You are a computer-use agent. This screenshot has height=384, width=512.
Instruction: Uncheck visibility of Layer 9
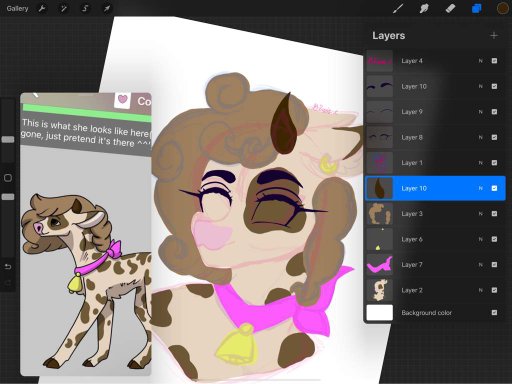494,112
